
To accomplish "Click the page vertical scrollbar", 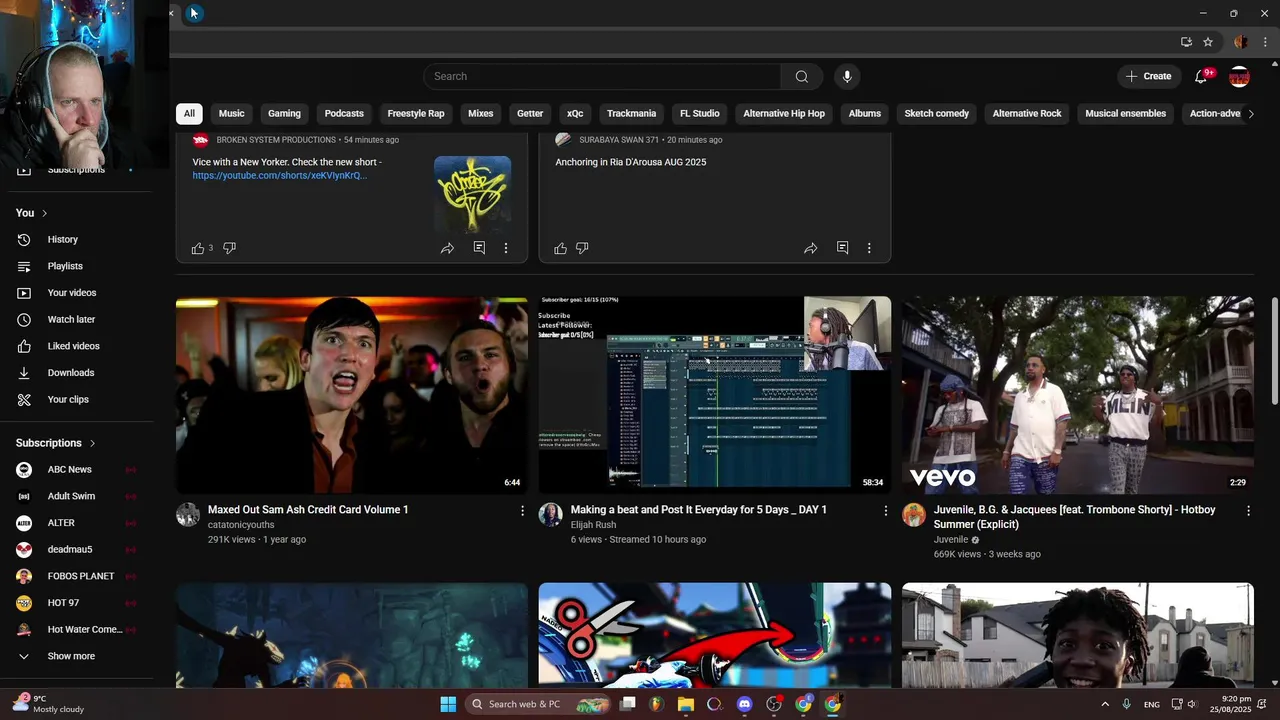I will (x=1275, y=350).
